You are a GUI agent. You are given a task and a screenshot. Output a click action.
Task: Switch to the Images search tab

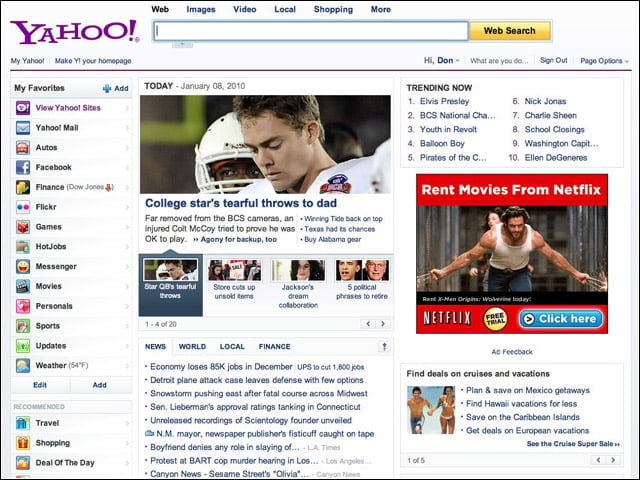201,9
